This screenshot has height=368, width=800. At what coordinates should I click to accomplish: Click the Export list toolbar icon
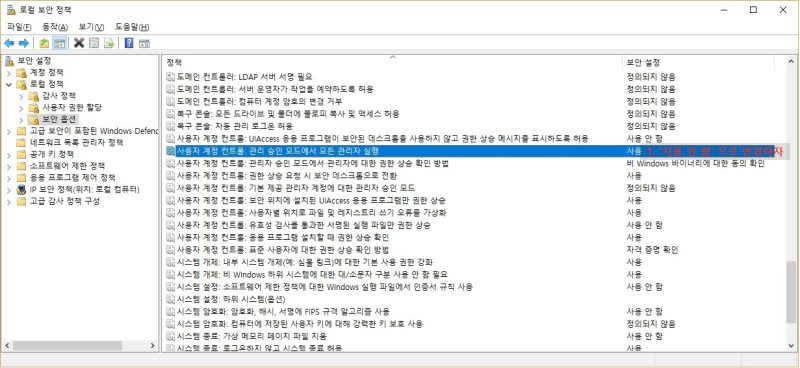click(x=109, y=43)
